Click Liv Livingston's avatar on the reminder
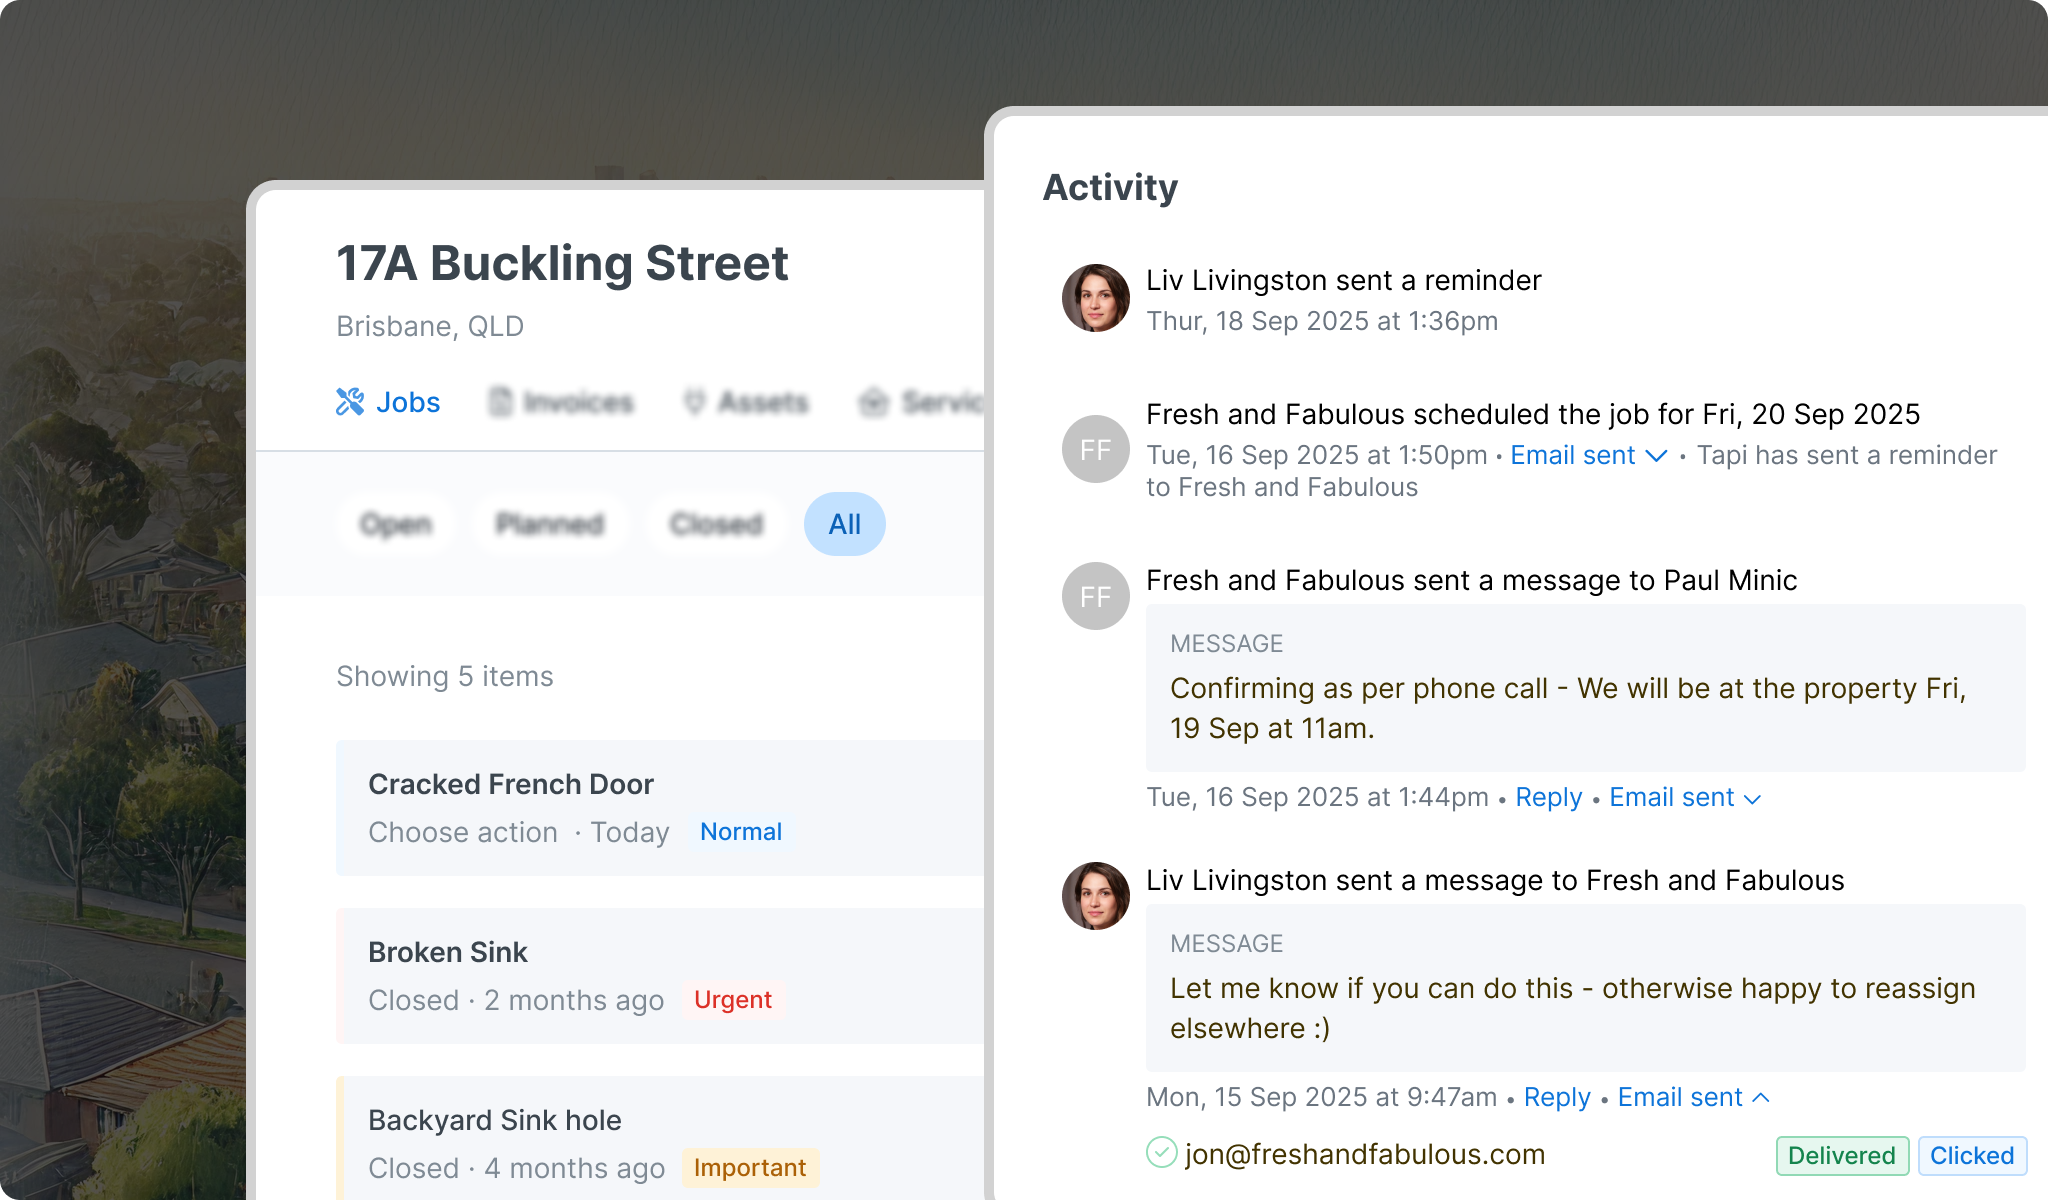The height and width of the screenshot is (1200, 2048). pyautogui.click(x=1095, y=298)
